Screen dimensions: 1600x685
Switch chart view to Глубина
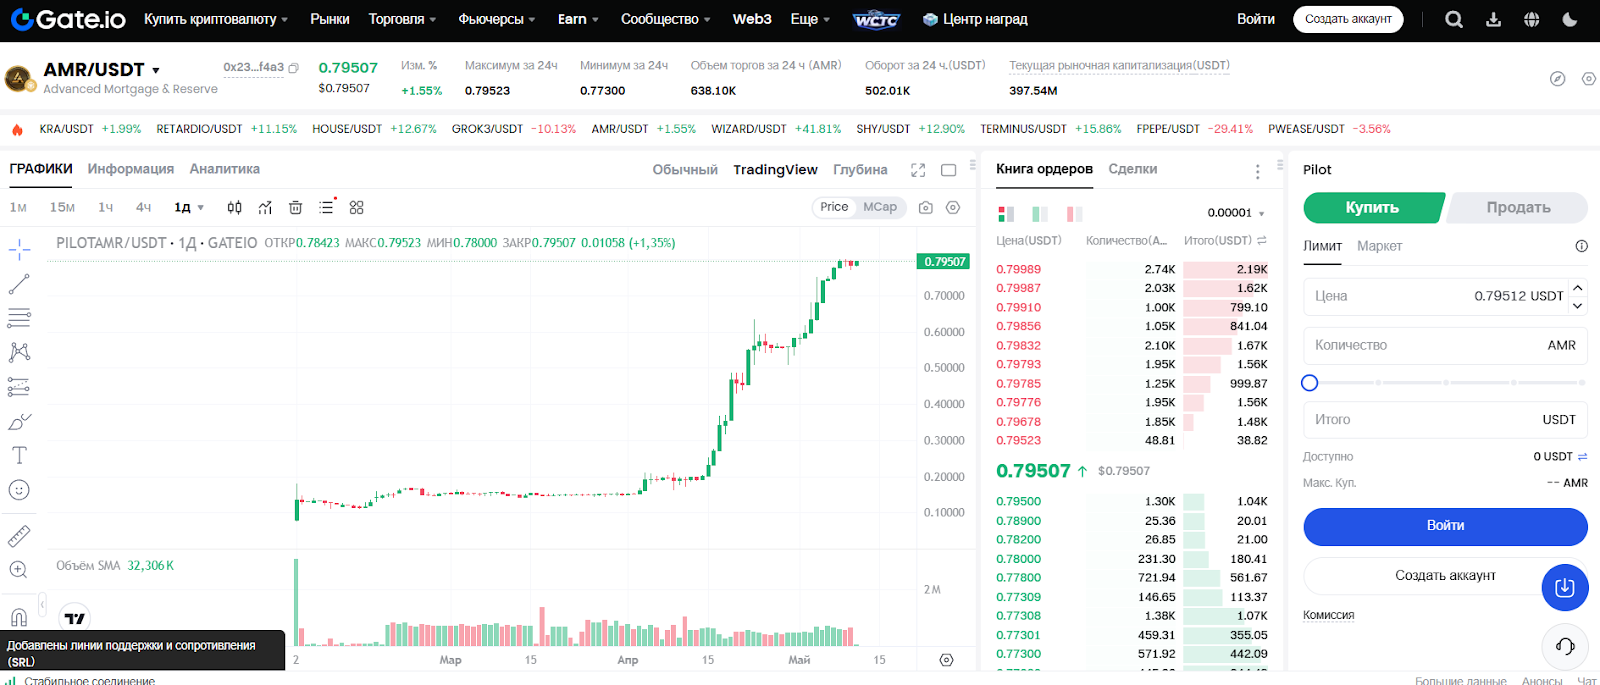point(860,170)
